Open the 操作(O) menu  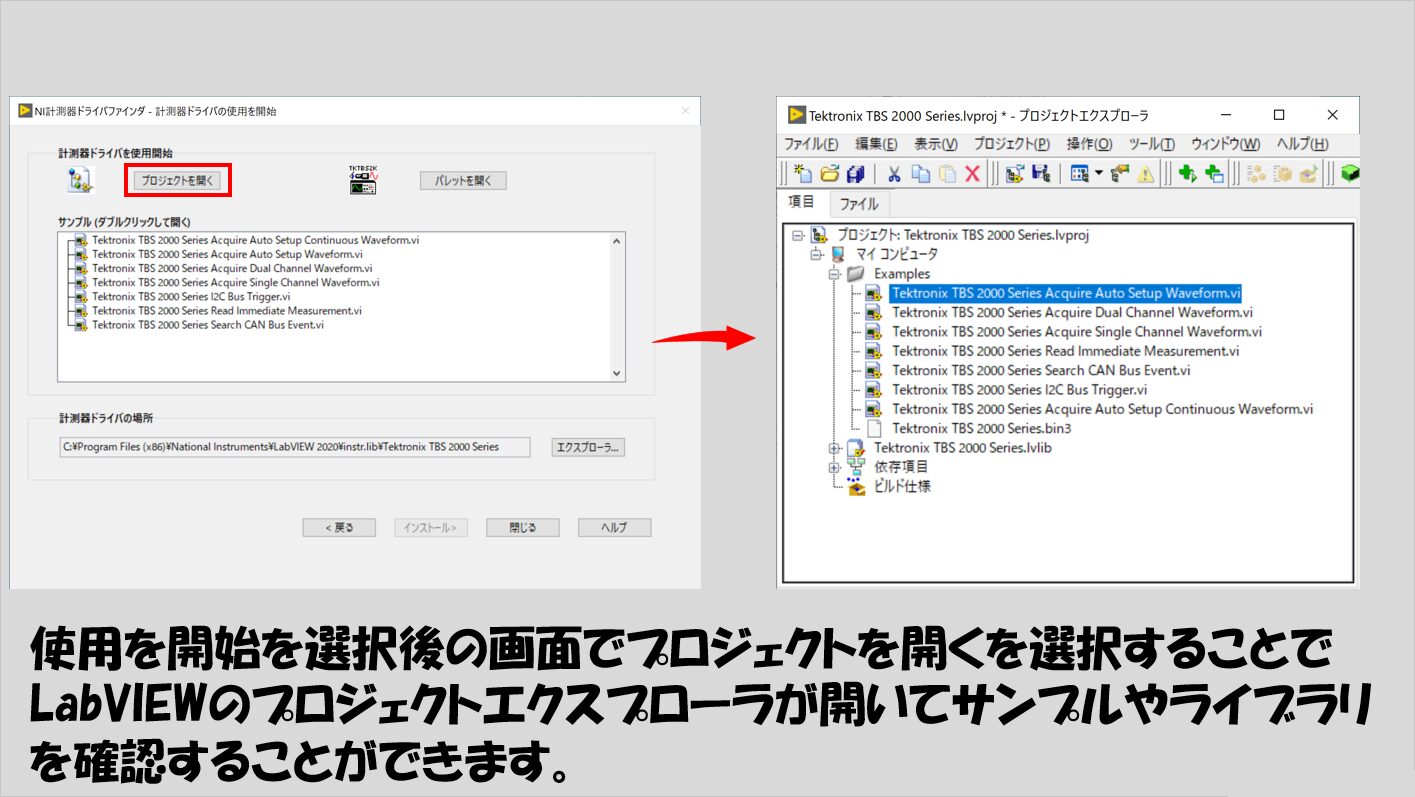click(1090, 144)
